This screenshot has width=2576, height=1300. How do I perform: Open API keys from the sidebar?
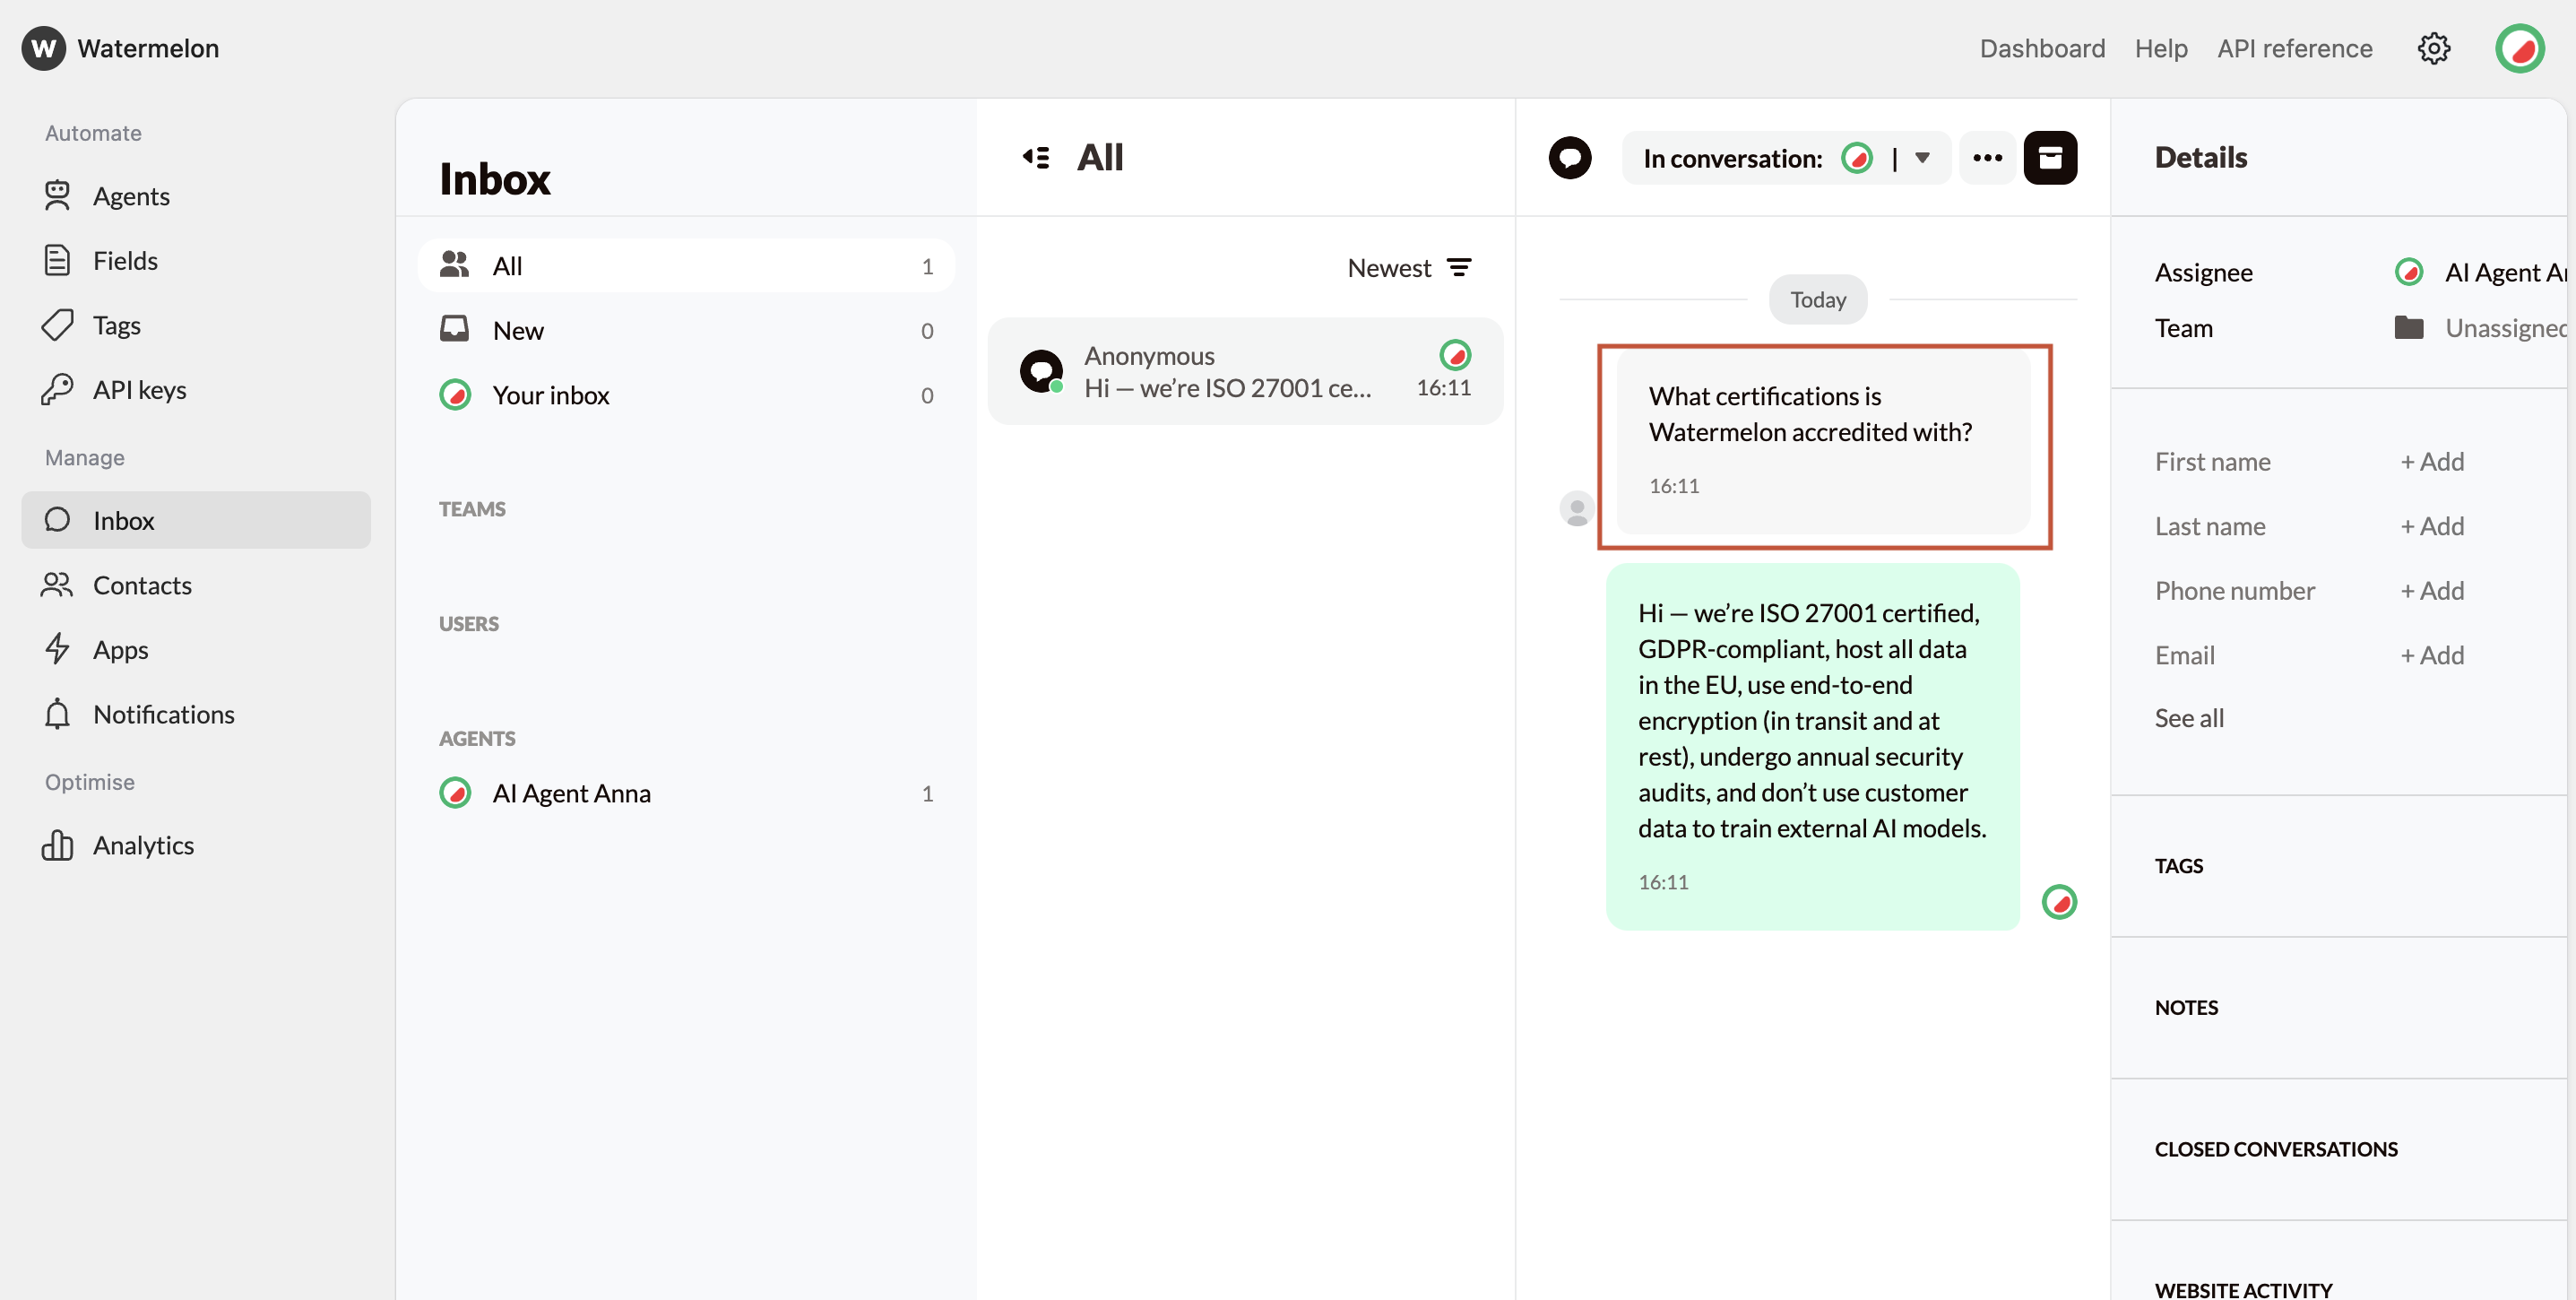click(x=139, y=389)
